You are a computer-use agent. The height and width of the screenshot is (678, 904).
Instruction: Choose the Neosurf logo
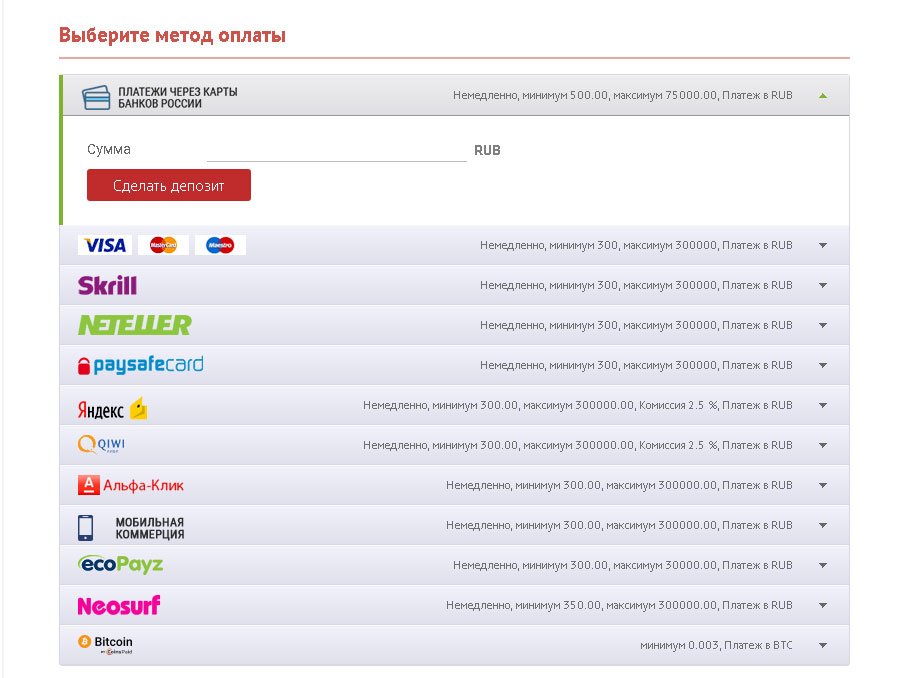[119, 605]
